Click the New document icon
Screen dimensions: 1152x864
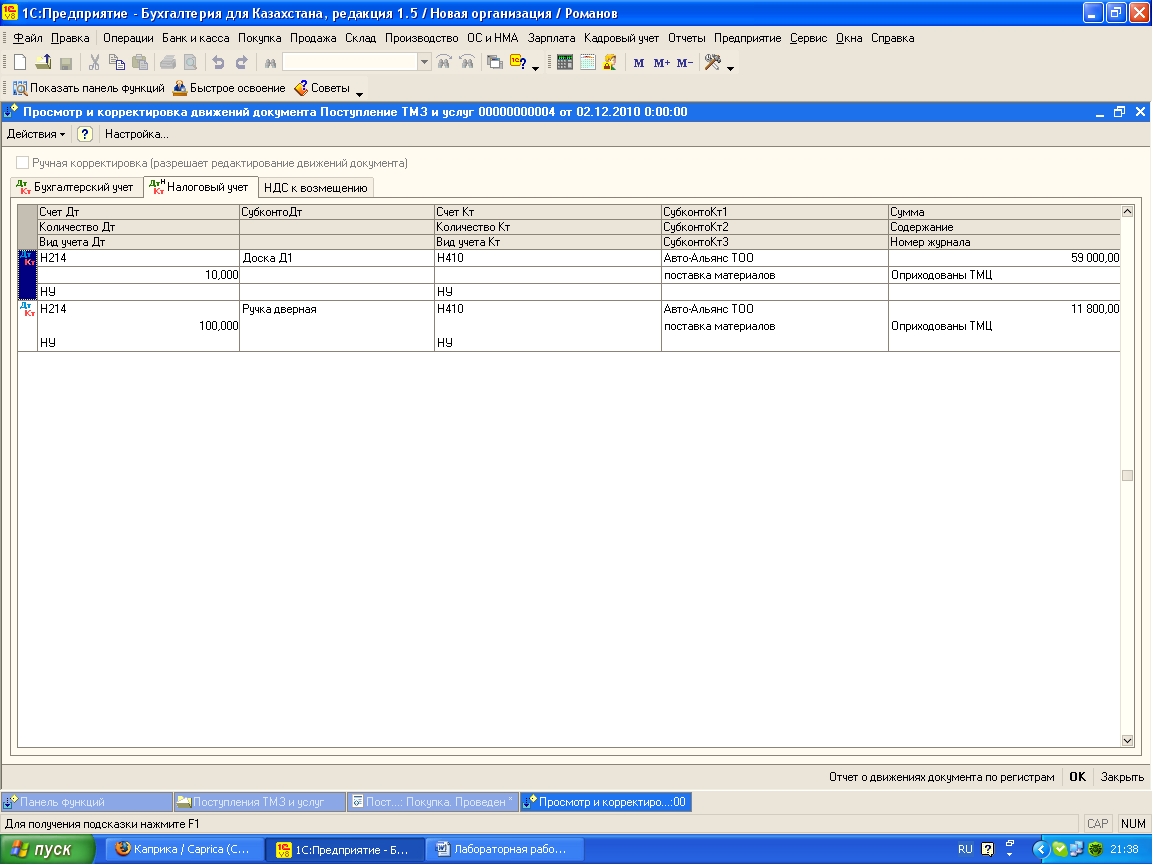pyautogui.click(x=20, y=63)
